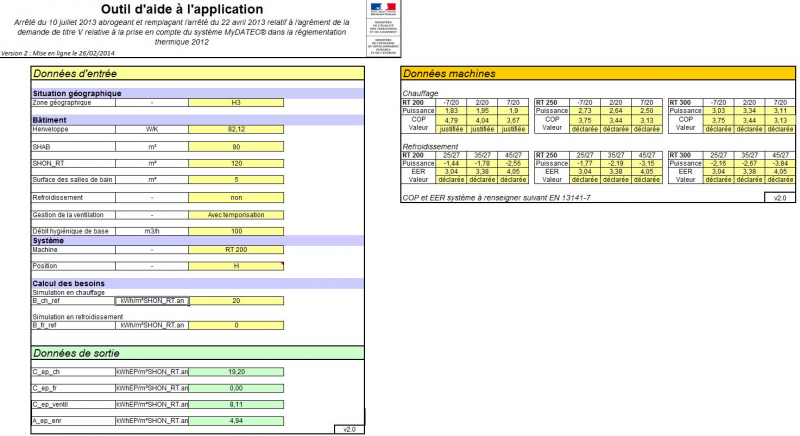Viewport: 800px width, 436px height.
Task: Select RT 200 heating COP 4,79
Action: coord(451,120)
